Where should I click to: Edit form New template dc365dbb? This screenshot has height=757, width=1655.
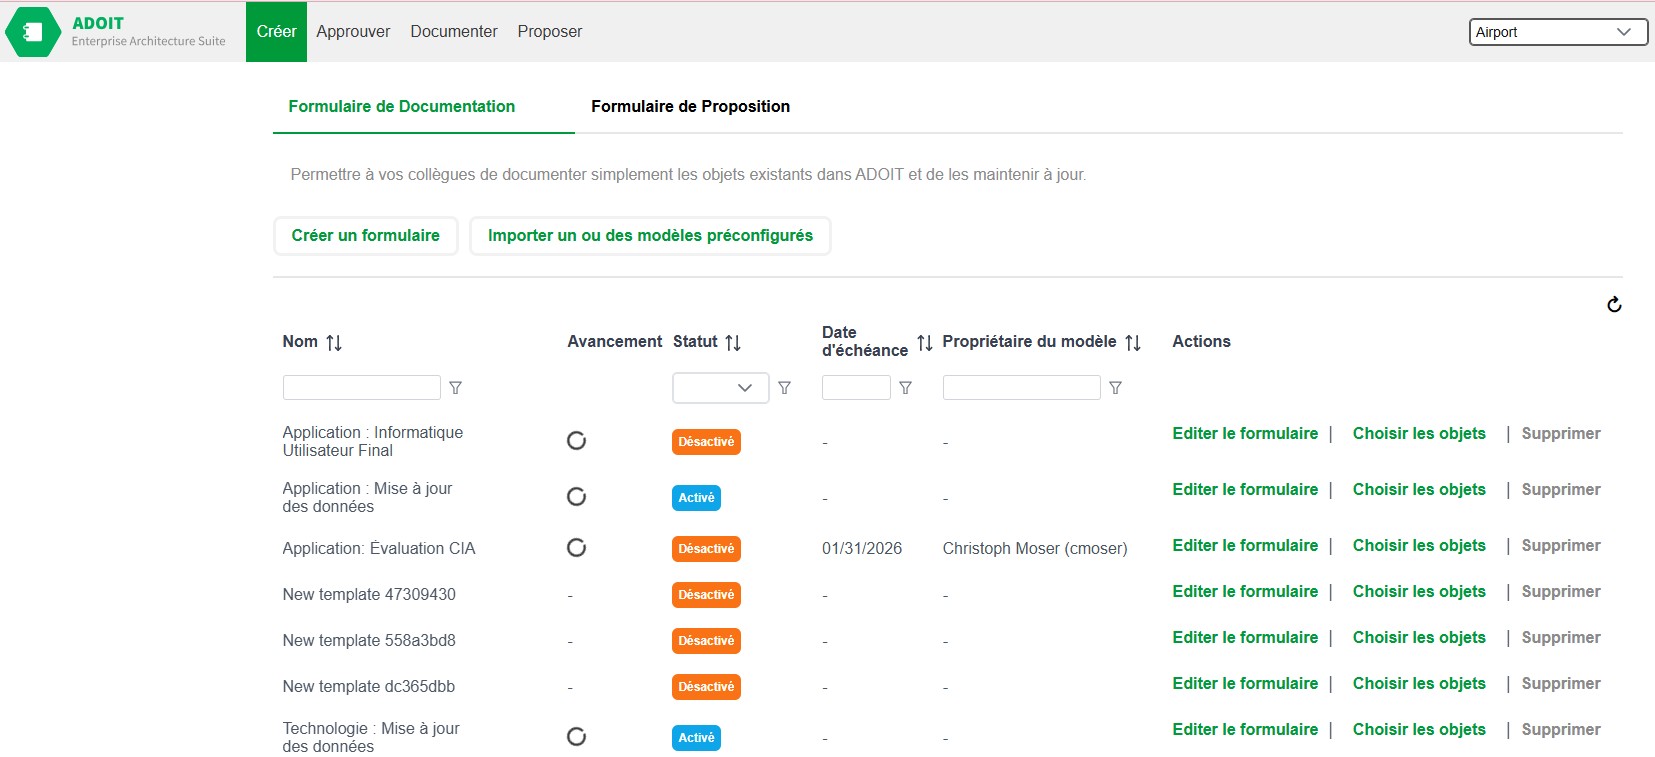point(1245,684)
